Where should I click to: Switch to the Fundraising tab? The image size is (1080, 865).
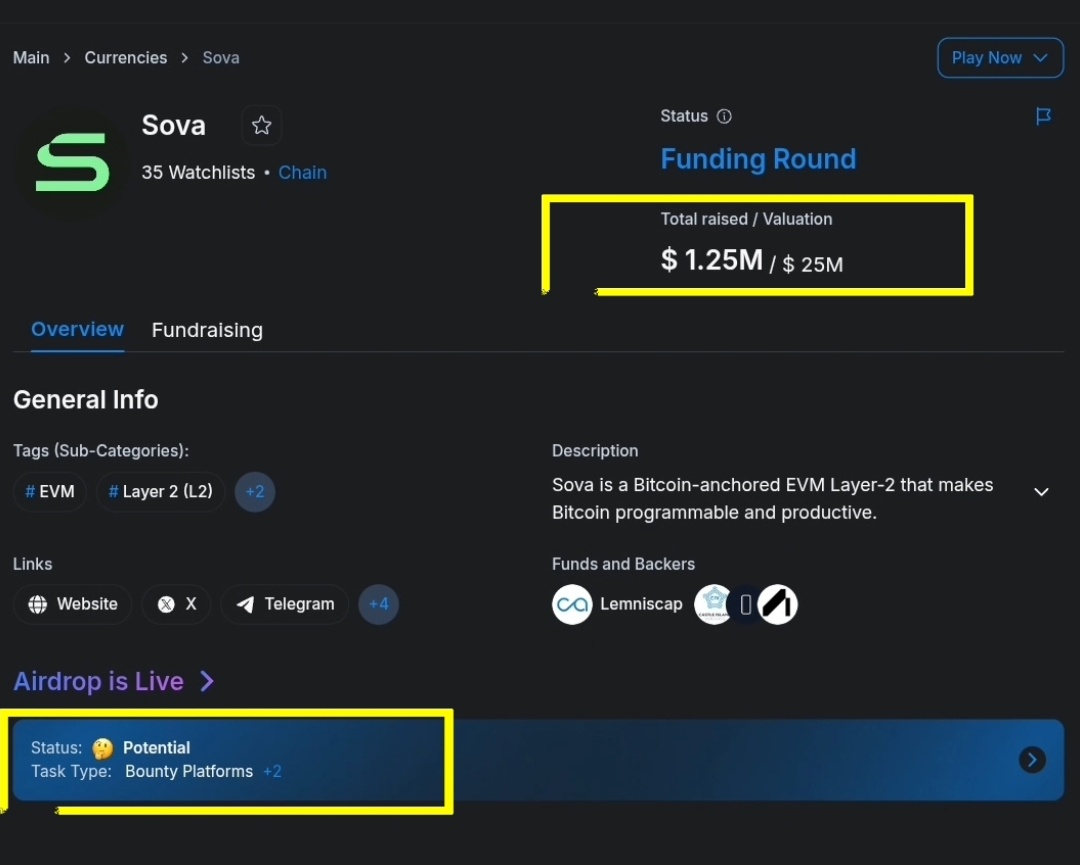click(207, 330)
